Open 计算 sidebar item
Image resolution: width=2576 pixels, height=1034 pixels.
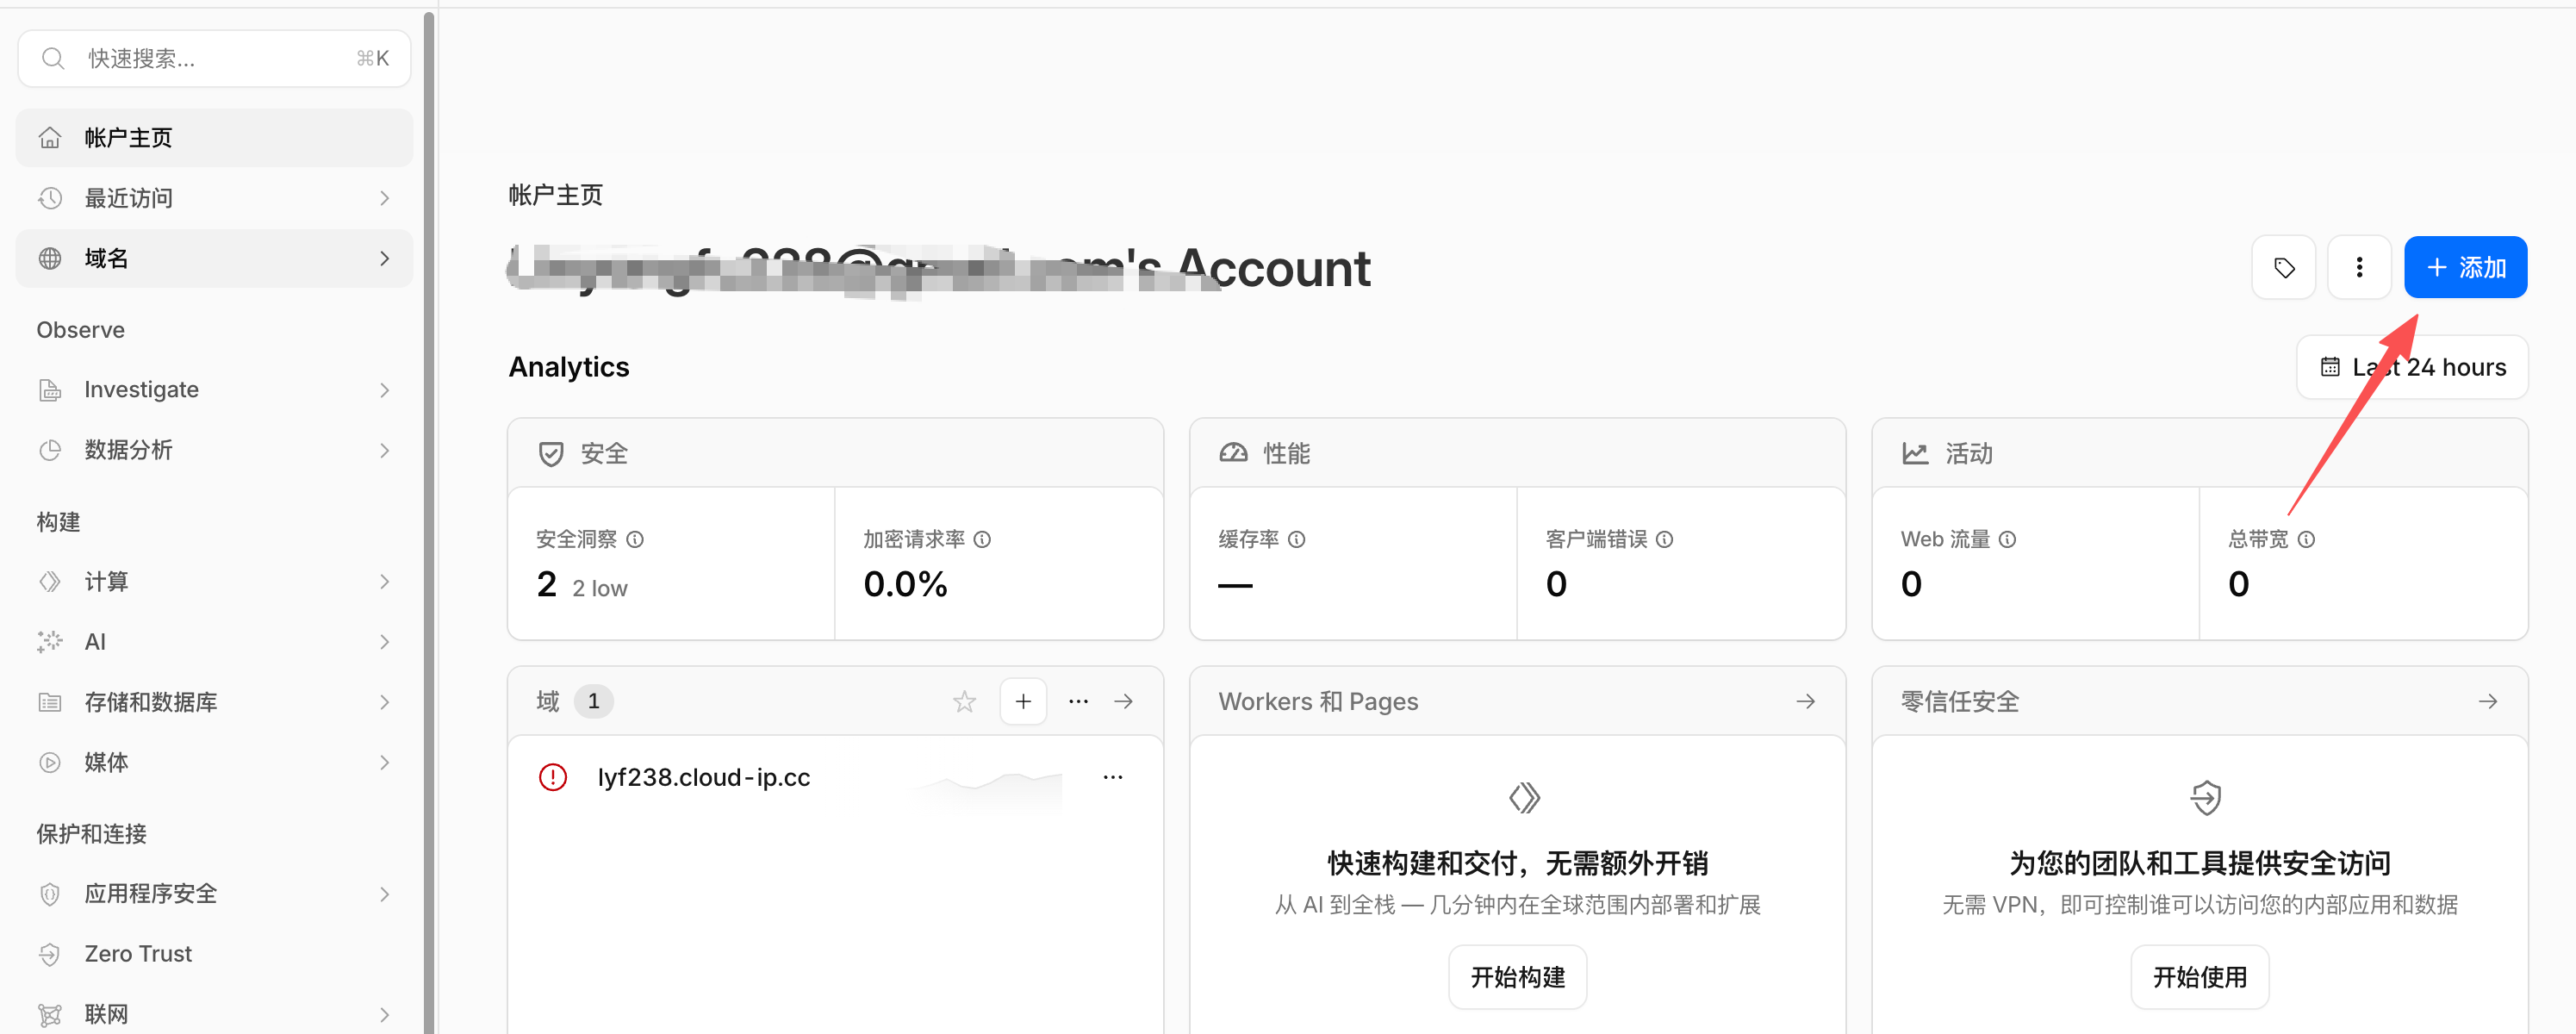(x=214, y=582)
